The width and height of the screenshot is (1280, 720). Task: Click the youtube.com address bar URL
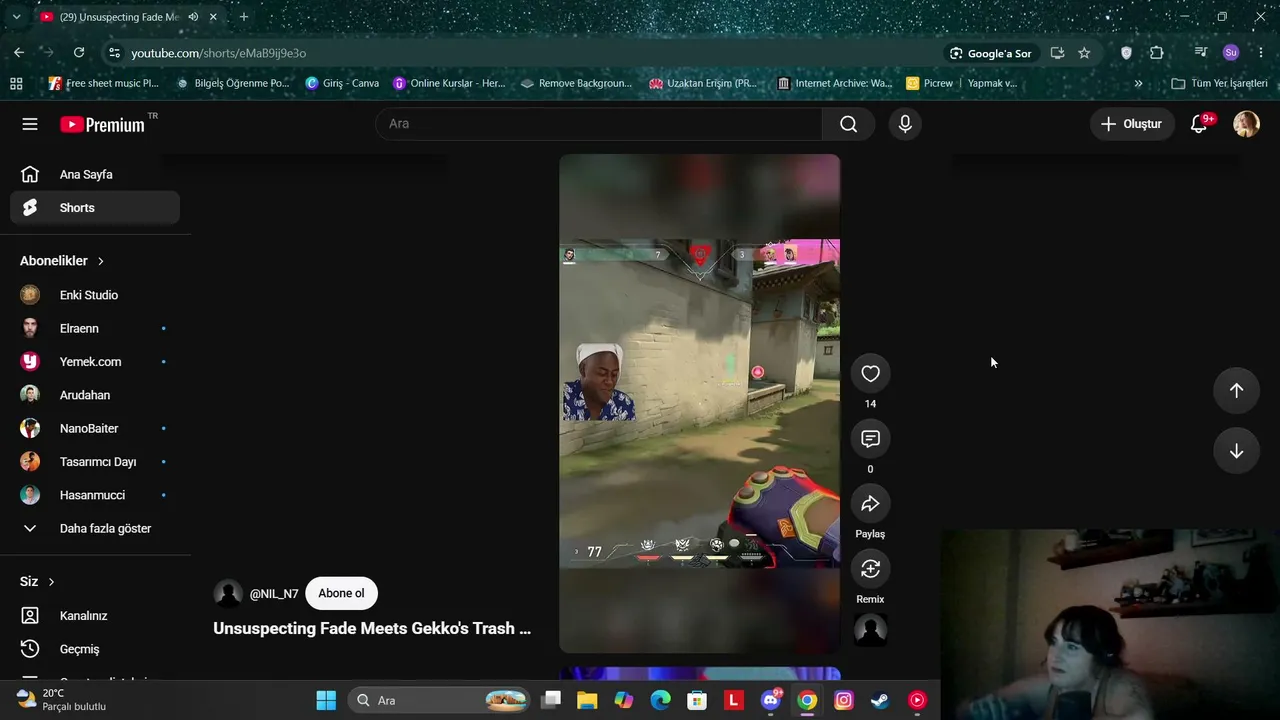point(218,53)
